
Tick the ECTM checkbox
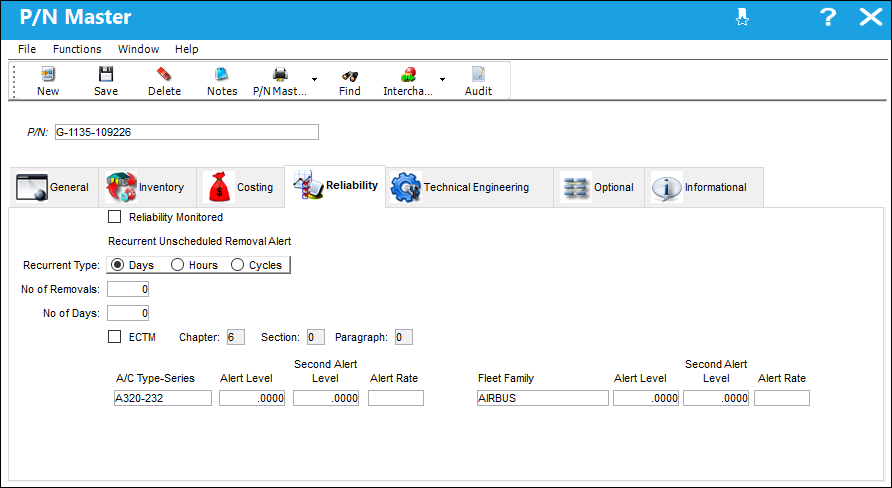tap(114, 337)
